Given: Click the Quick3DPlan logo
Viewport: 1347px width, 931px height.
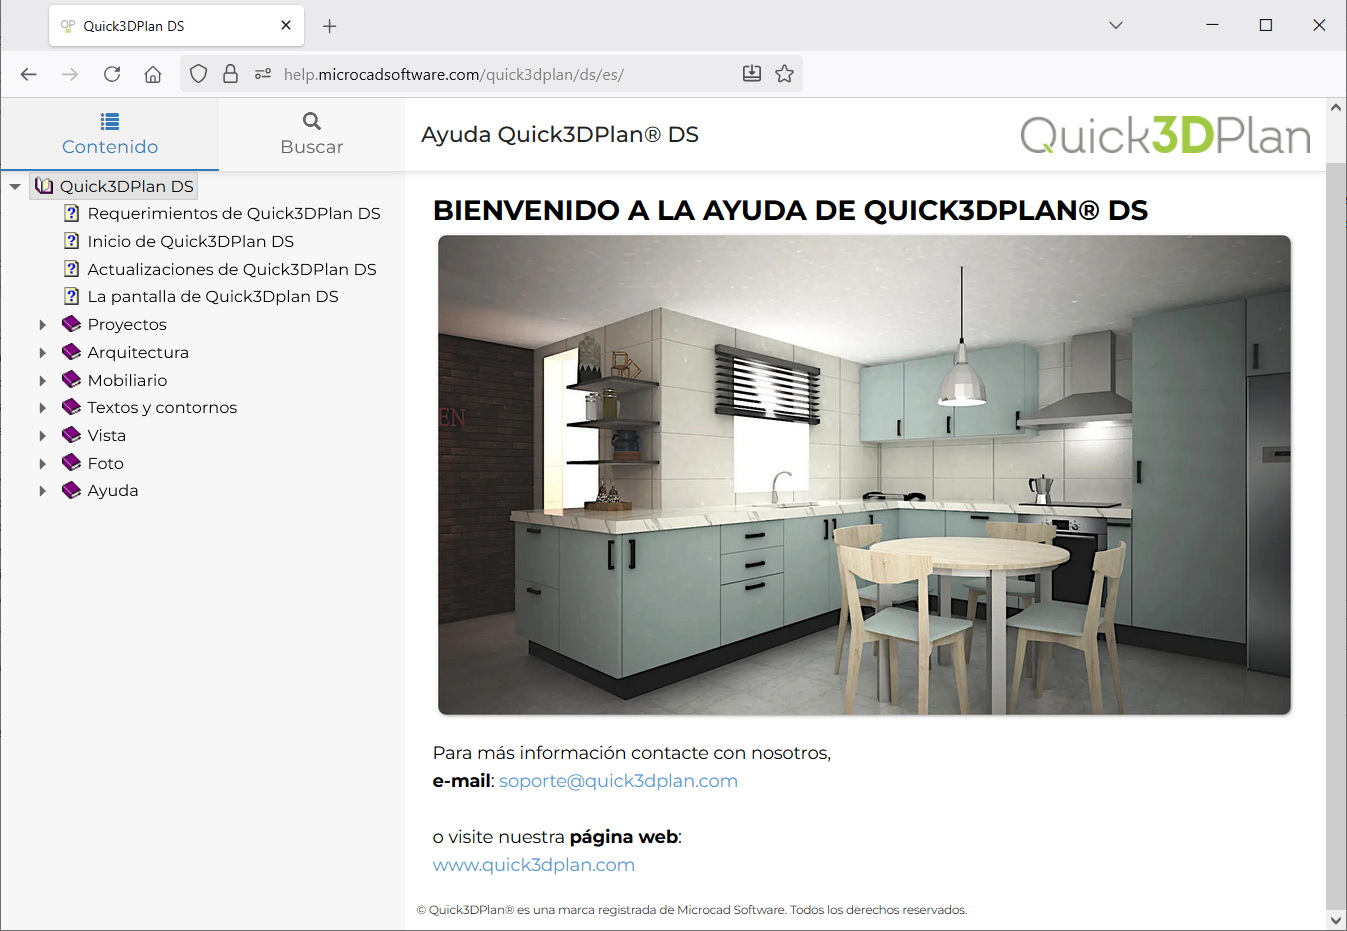Looking at the screenshot, I should pos(1165,135).
